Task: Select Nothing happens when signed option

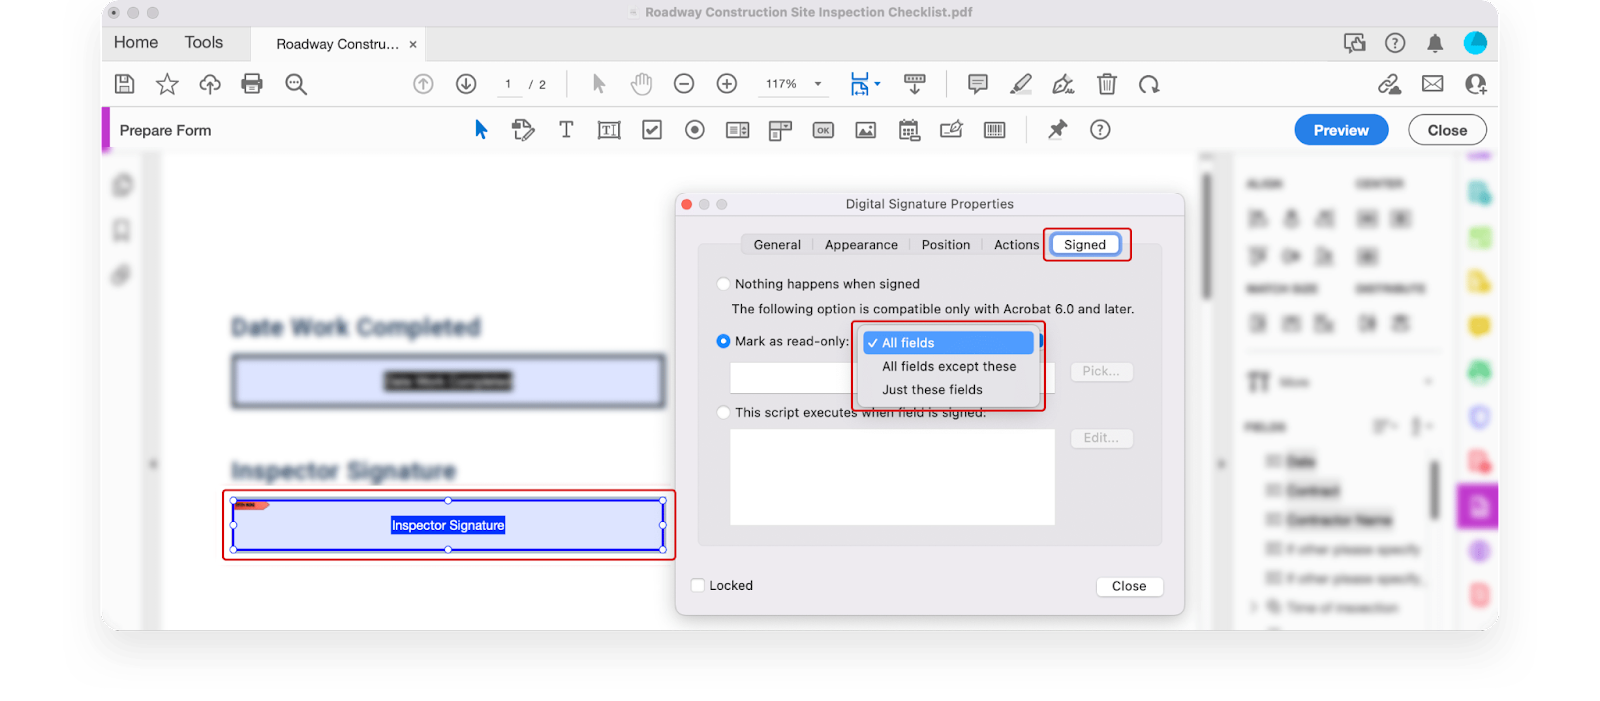Action: (724, 284)
